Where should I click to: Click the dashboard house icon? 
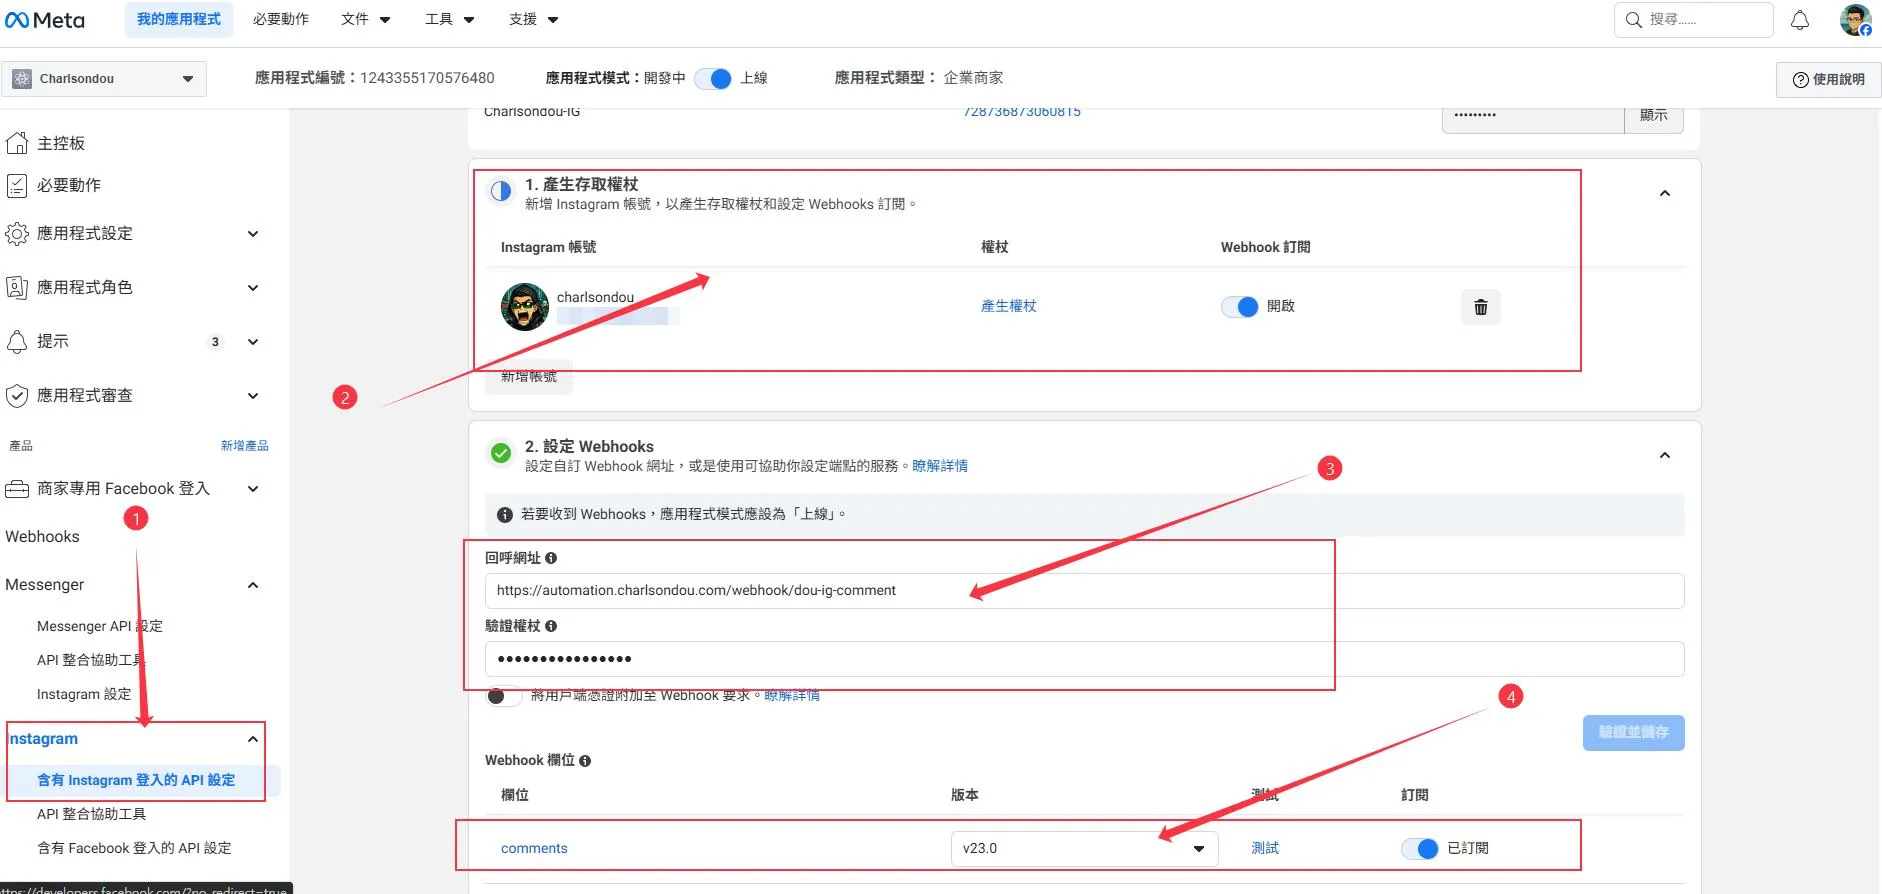(17, 143)
